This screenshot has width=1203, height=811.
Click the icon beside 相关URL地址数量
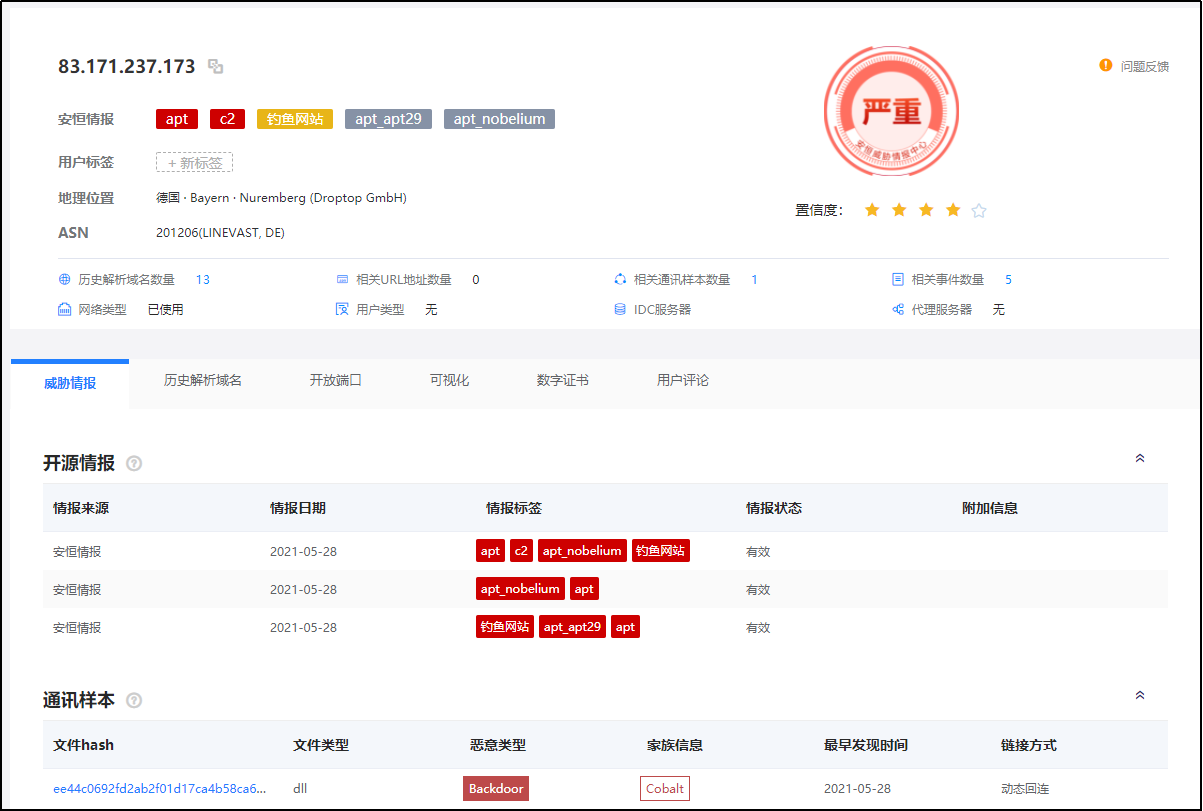(342, 280)
